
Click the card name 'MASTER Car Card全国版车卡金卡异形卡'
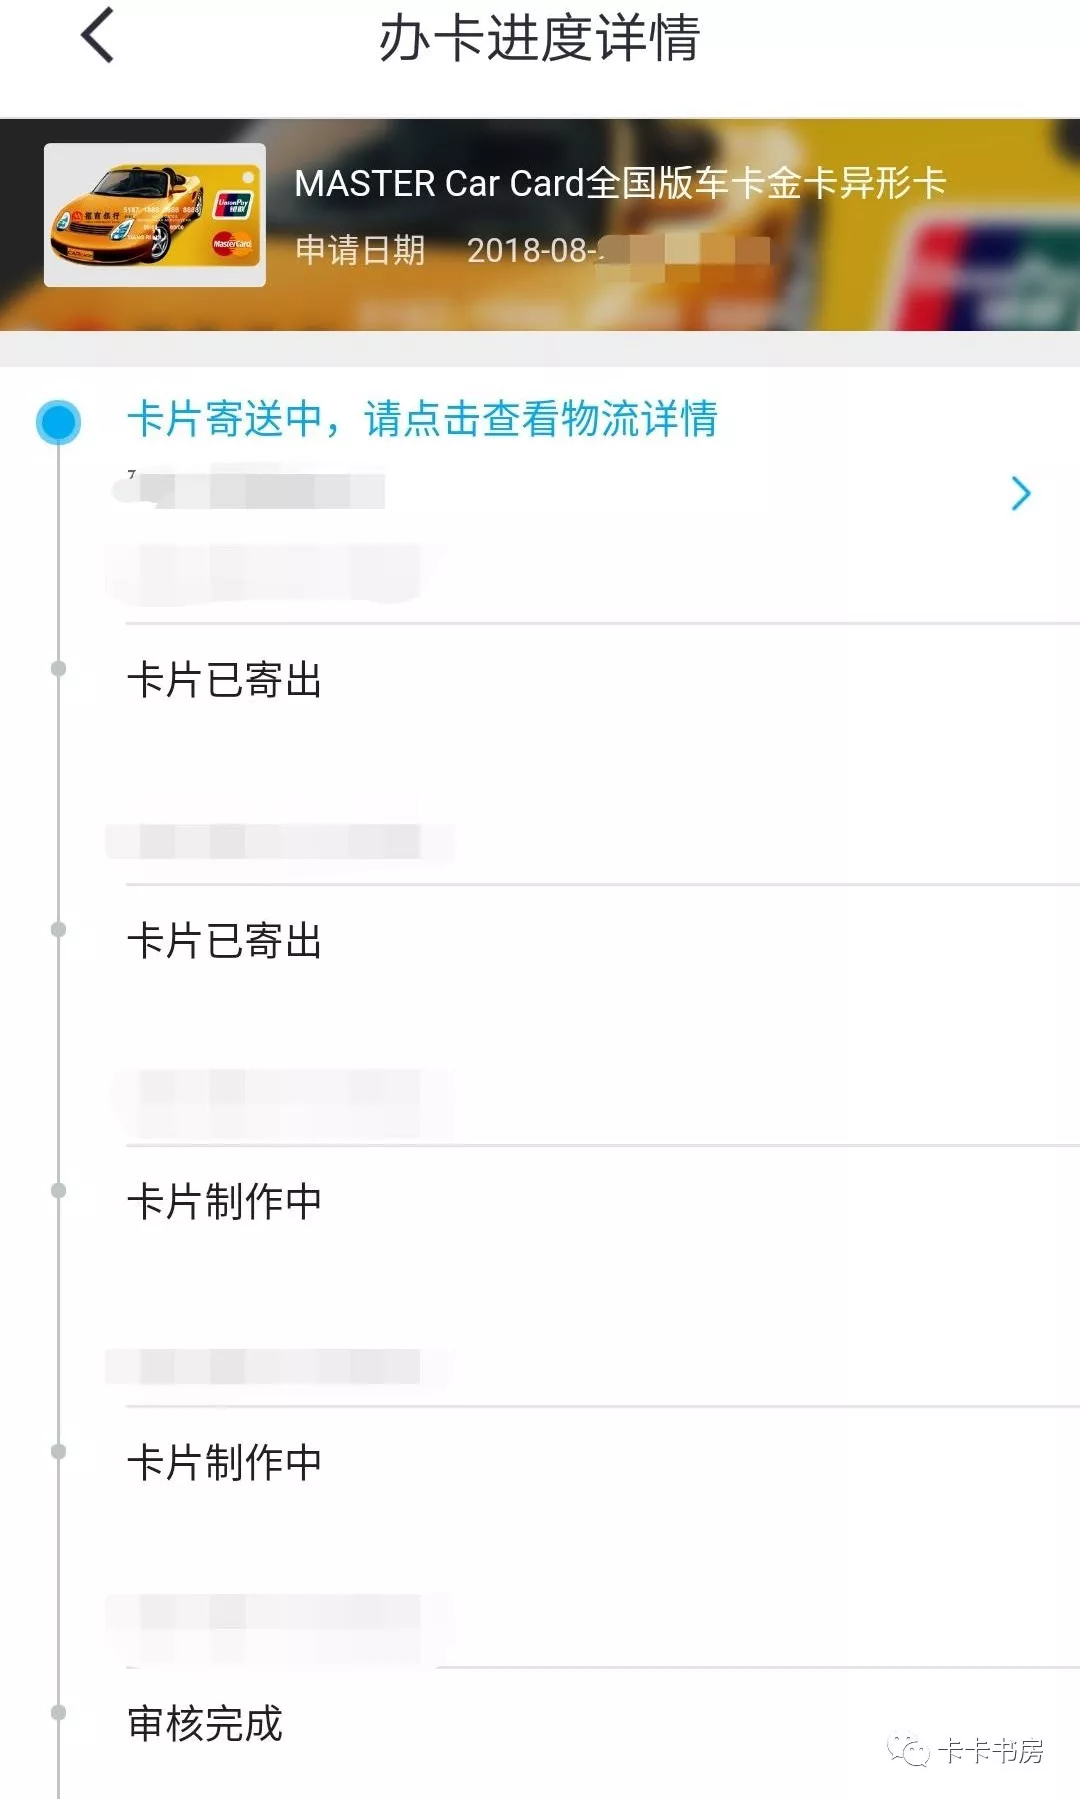point(620,183)
